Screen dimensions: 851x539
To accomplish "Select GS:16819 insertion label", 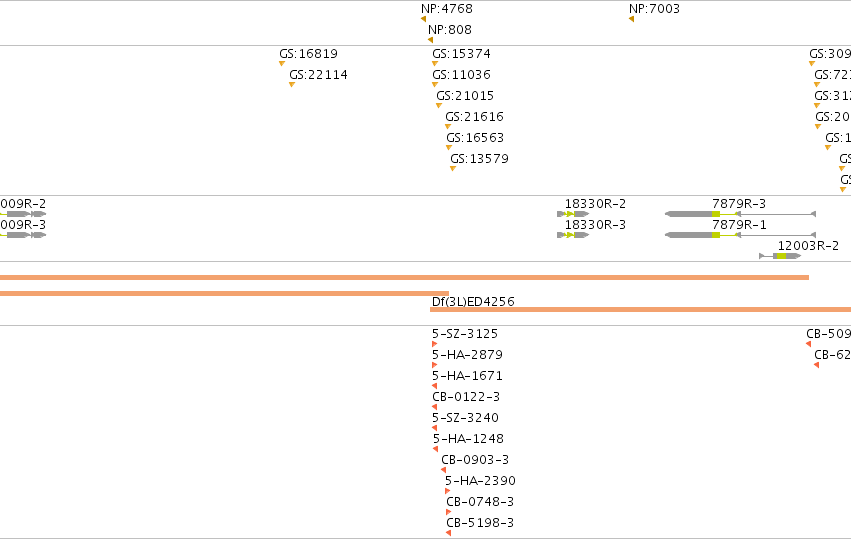I will pos(308,54).
